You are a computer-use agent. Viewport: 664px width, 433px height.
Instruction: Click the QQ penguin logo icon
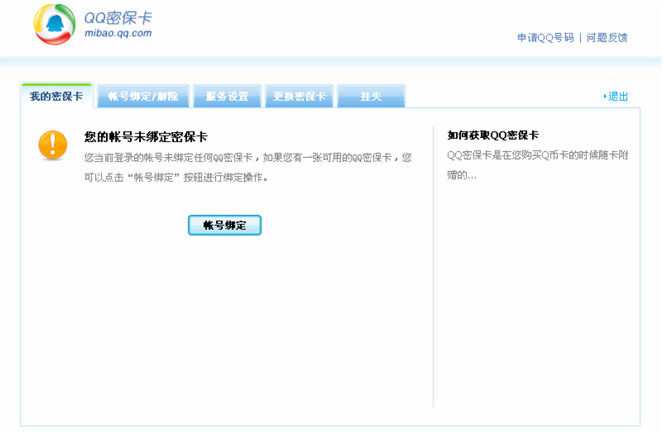54,24
